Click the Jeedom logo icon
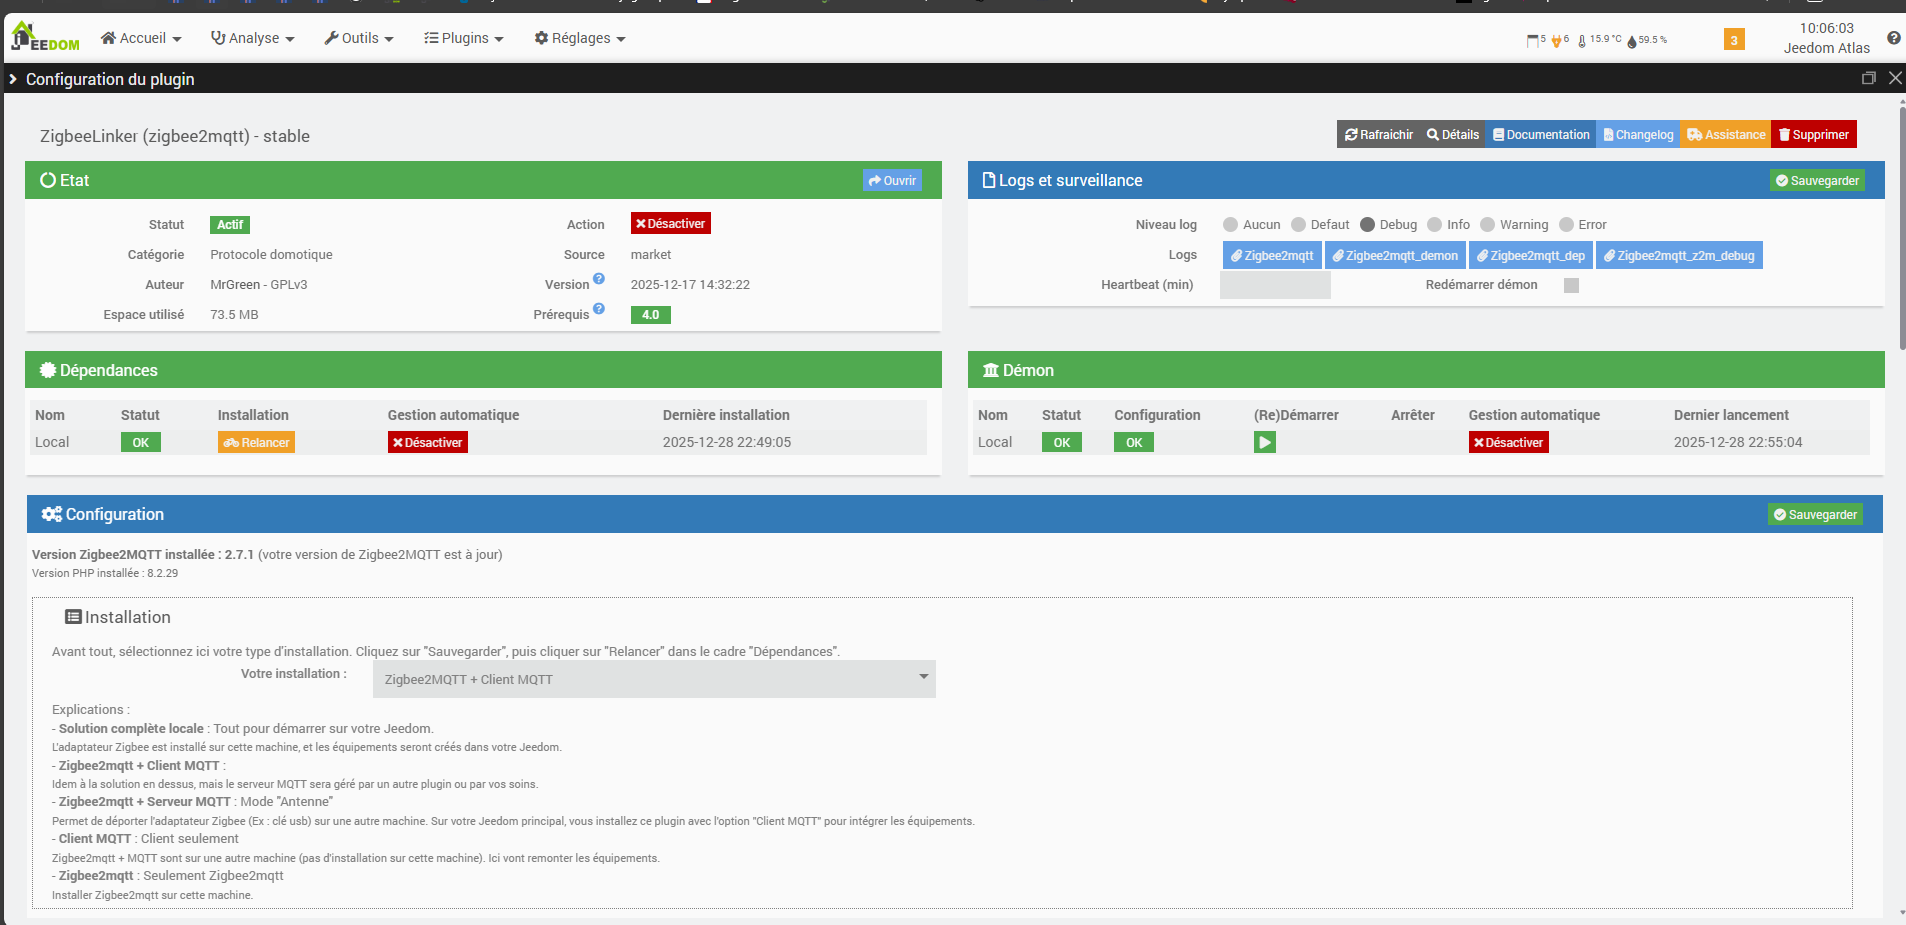Image resolution: width=1906 pixels, height=925 pixels. pos(45,37)
